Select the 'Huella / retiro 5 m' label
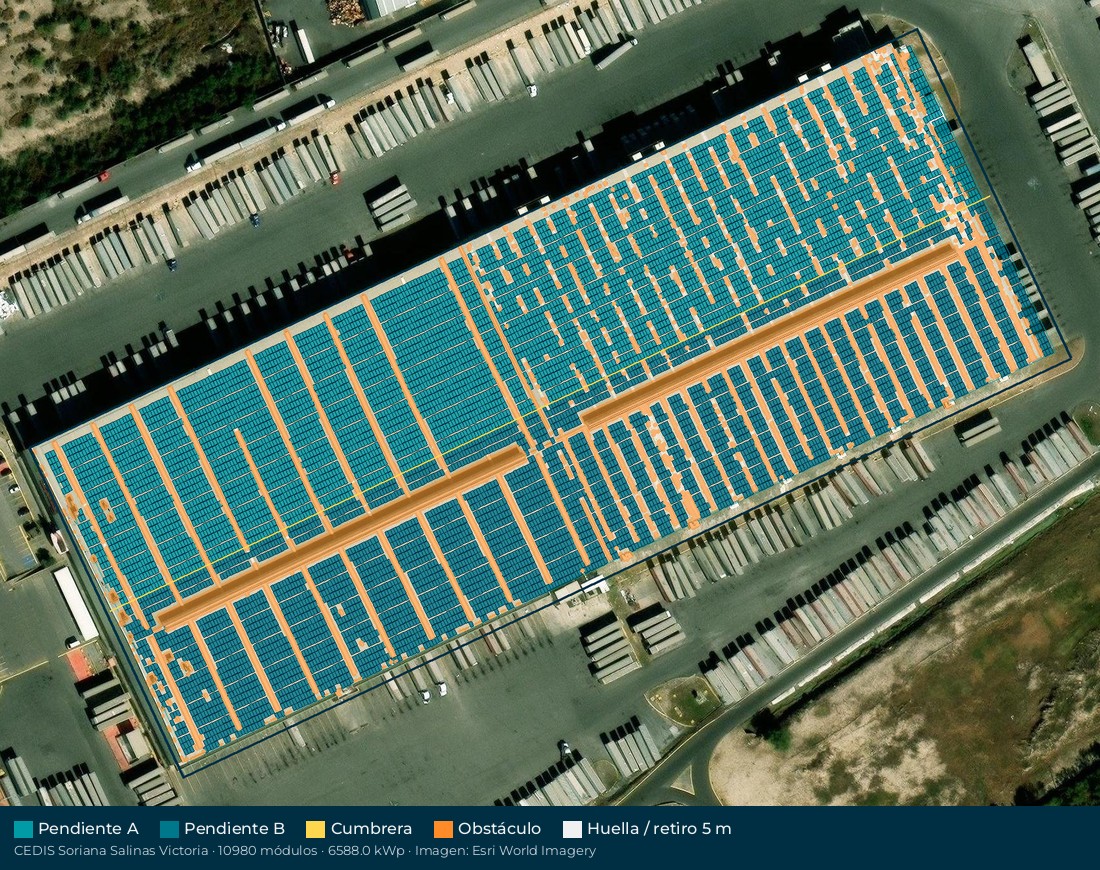This screenshot has height=870, width=1100. 659,829
